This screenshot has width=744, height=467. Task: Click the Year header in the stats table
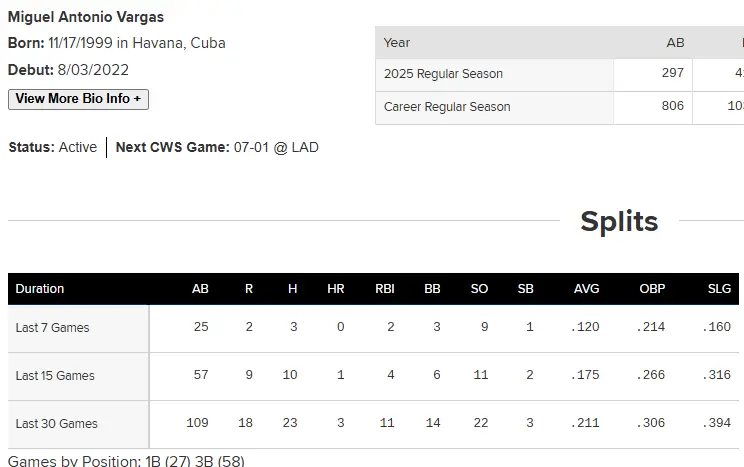(397, 43)
